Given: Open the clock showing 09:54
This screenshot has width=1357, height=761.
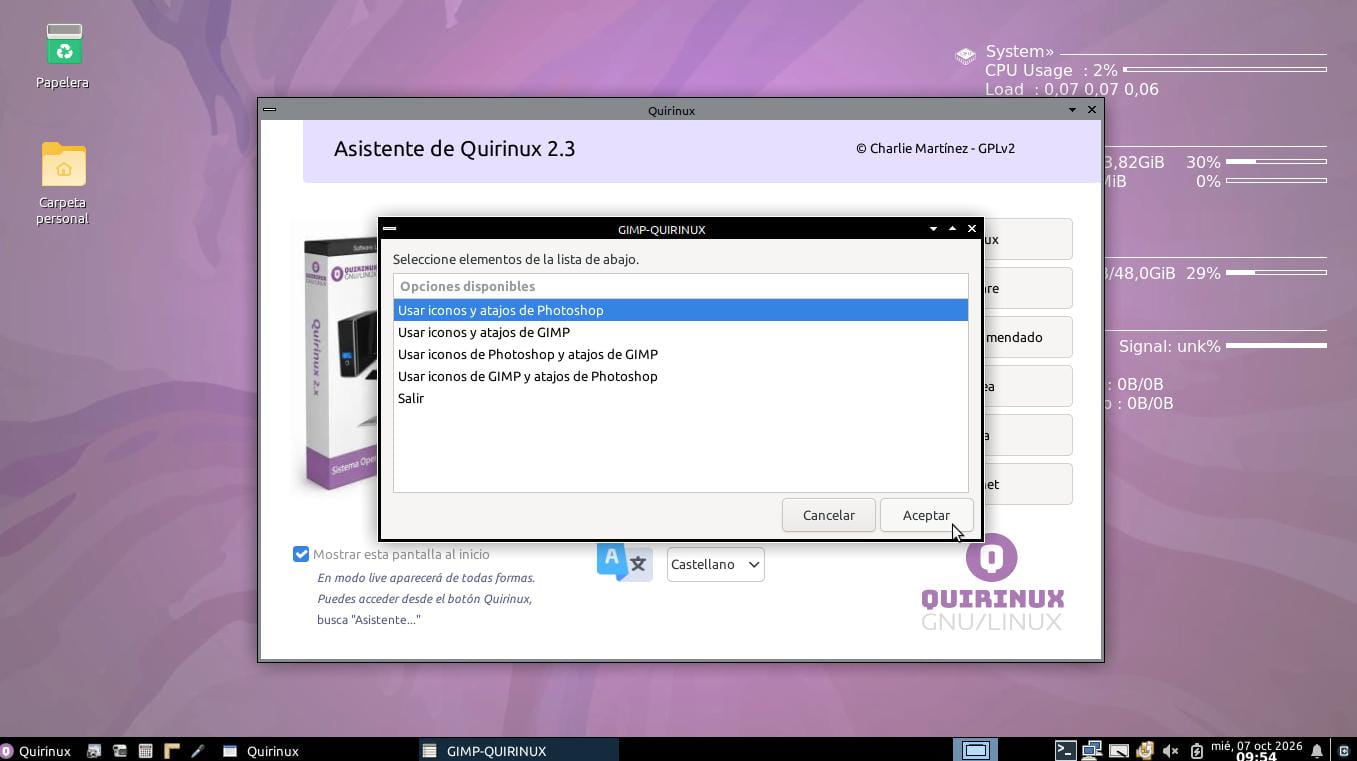Looking at the screenshot, I should (1256, 750).
